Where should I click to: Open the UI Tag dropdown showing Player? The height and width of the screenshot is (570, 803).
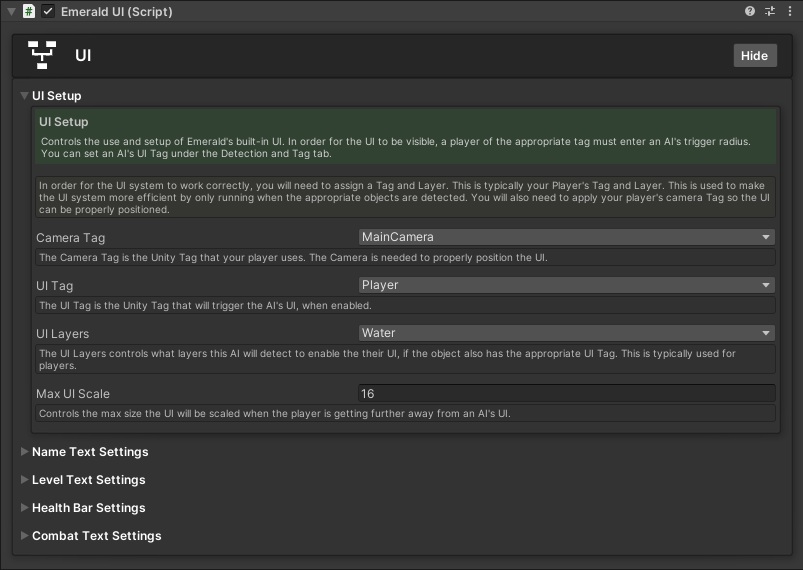coord(566,285)
